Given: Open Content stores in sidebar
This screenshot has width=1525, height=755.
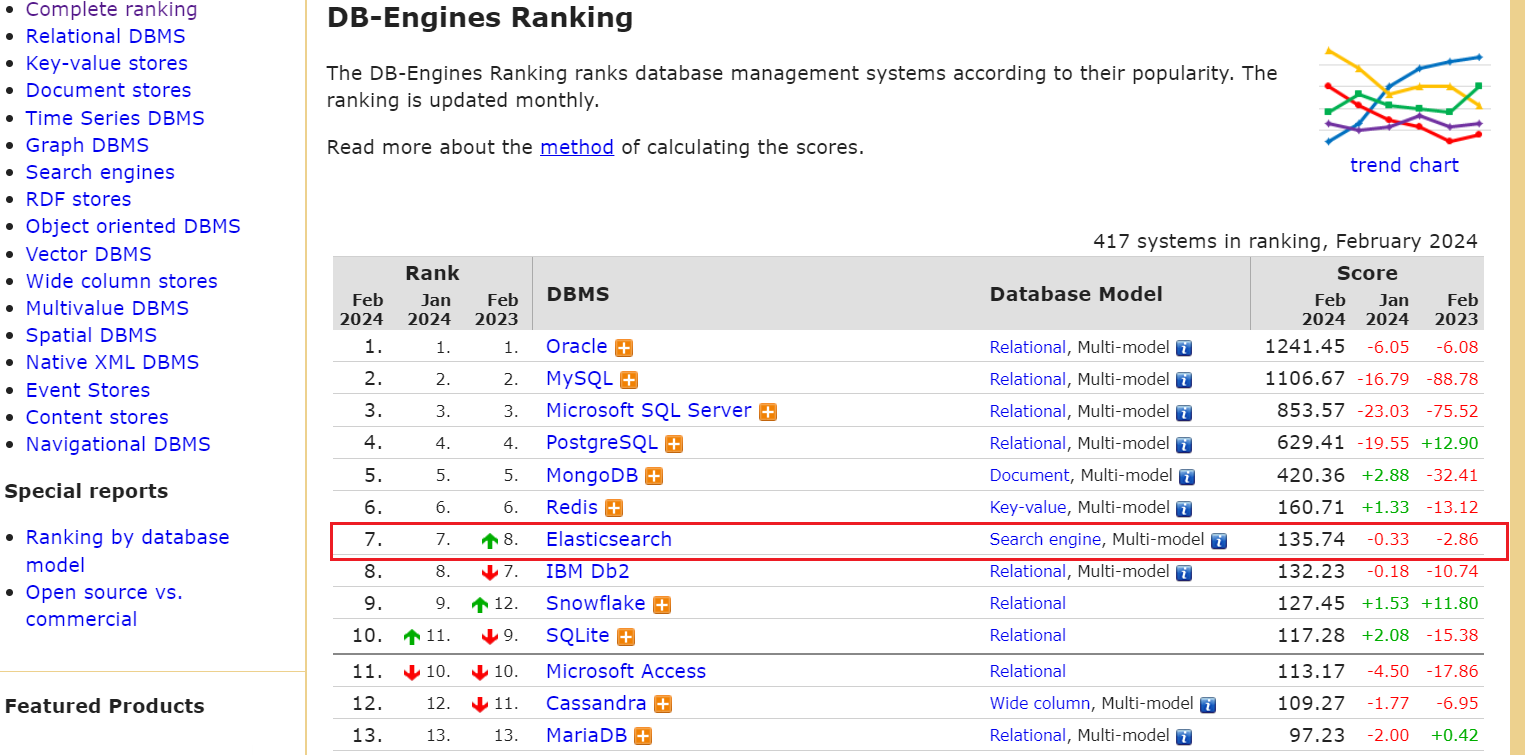Looking at the screenshot, I should point(97,417).
